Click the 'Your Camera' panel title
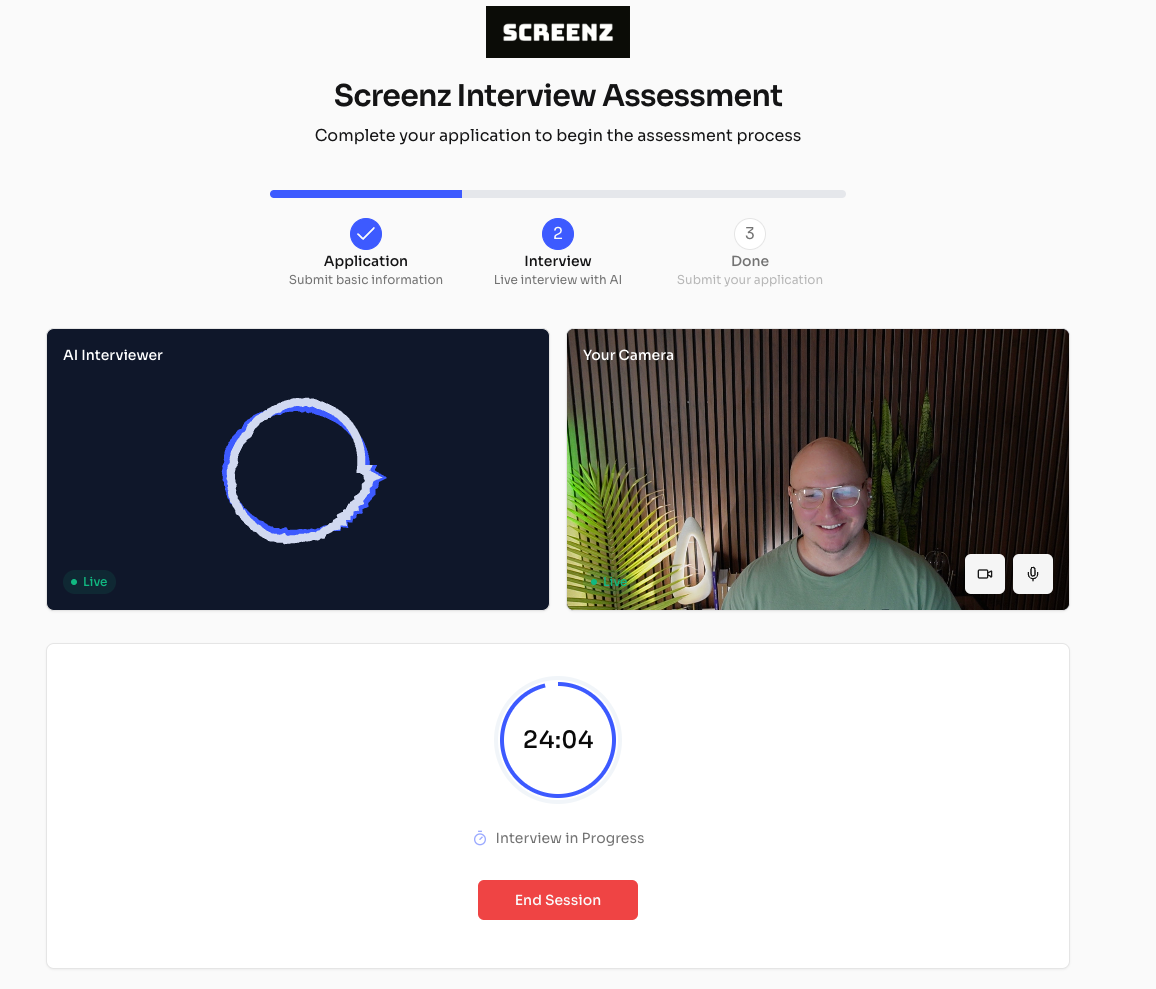The image size is (1156, 989). pos(628,355)
